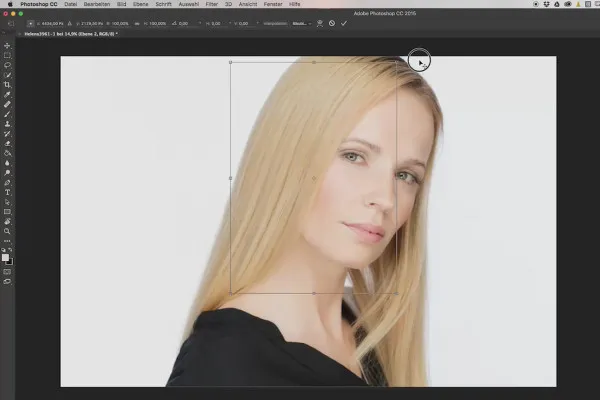This screenshot has height=400, width=600.
Task: Select the Rectangle shape tool
Action: click(7, 212)
